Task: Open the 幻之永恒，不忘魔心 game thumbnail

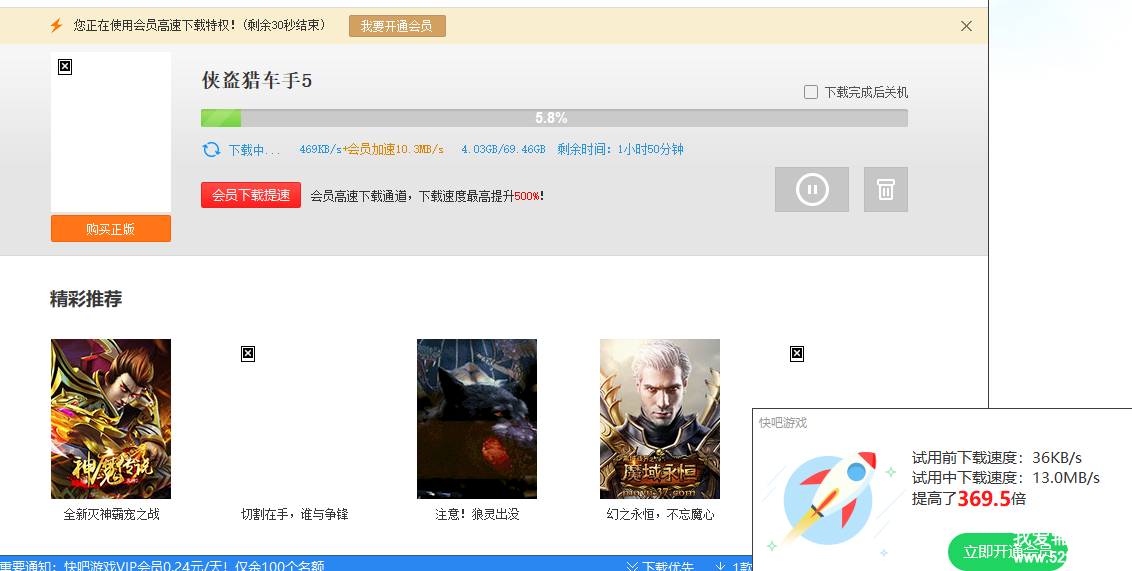Action: point(660,419)
